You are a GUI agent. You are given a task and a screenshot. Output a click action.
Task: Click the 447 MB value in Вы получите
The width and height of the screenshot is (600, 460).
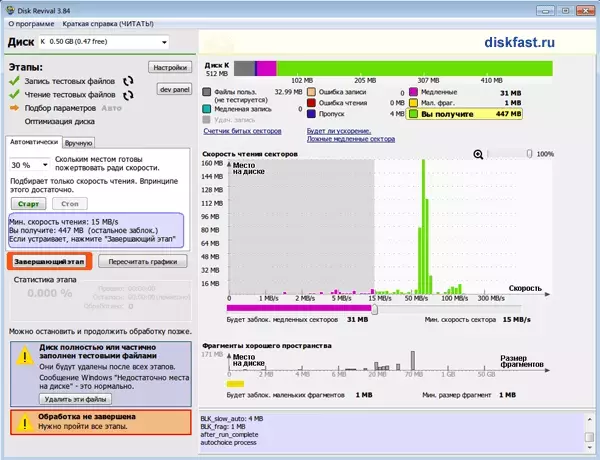pos(508,114)
